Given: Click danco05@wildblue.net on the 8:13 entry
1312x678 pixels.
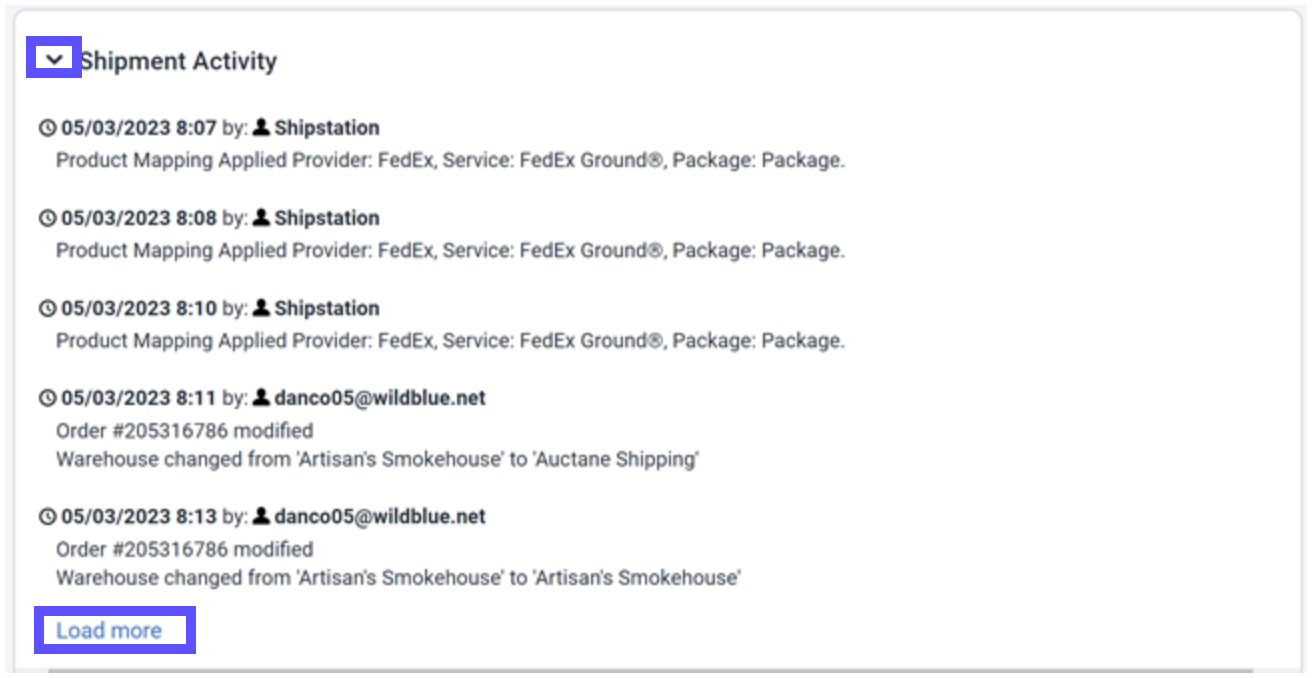Looking at the screenshot, I should click(380, 517).
